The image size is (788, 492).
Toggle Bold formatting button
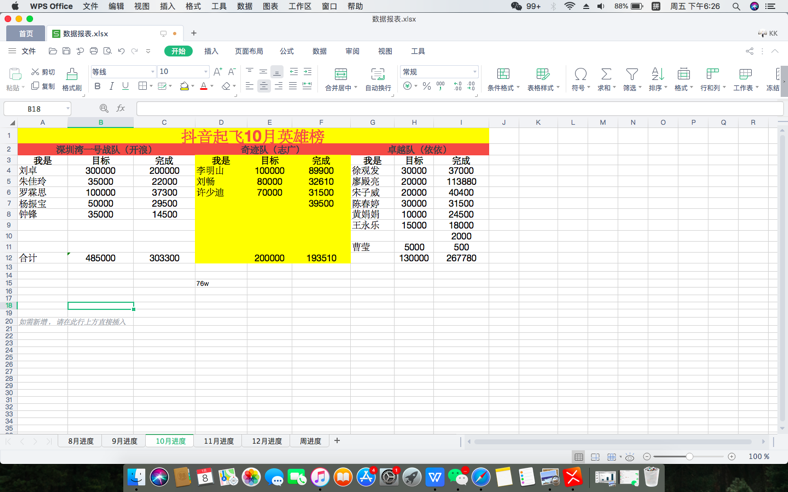point(97,86)
